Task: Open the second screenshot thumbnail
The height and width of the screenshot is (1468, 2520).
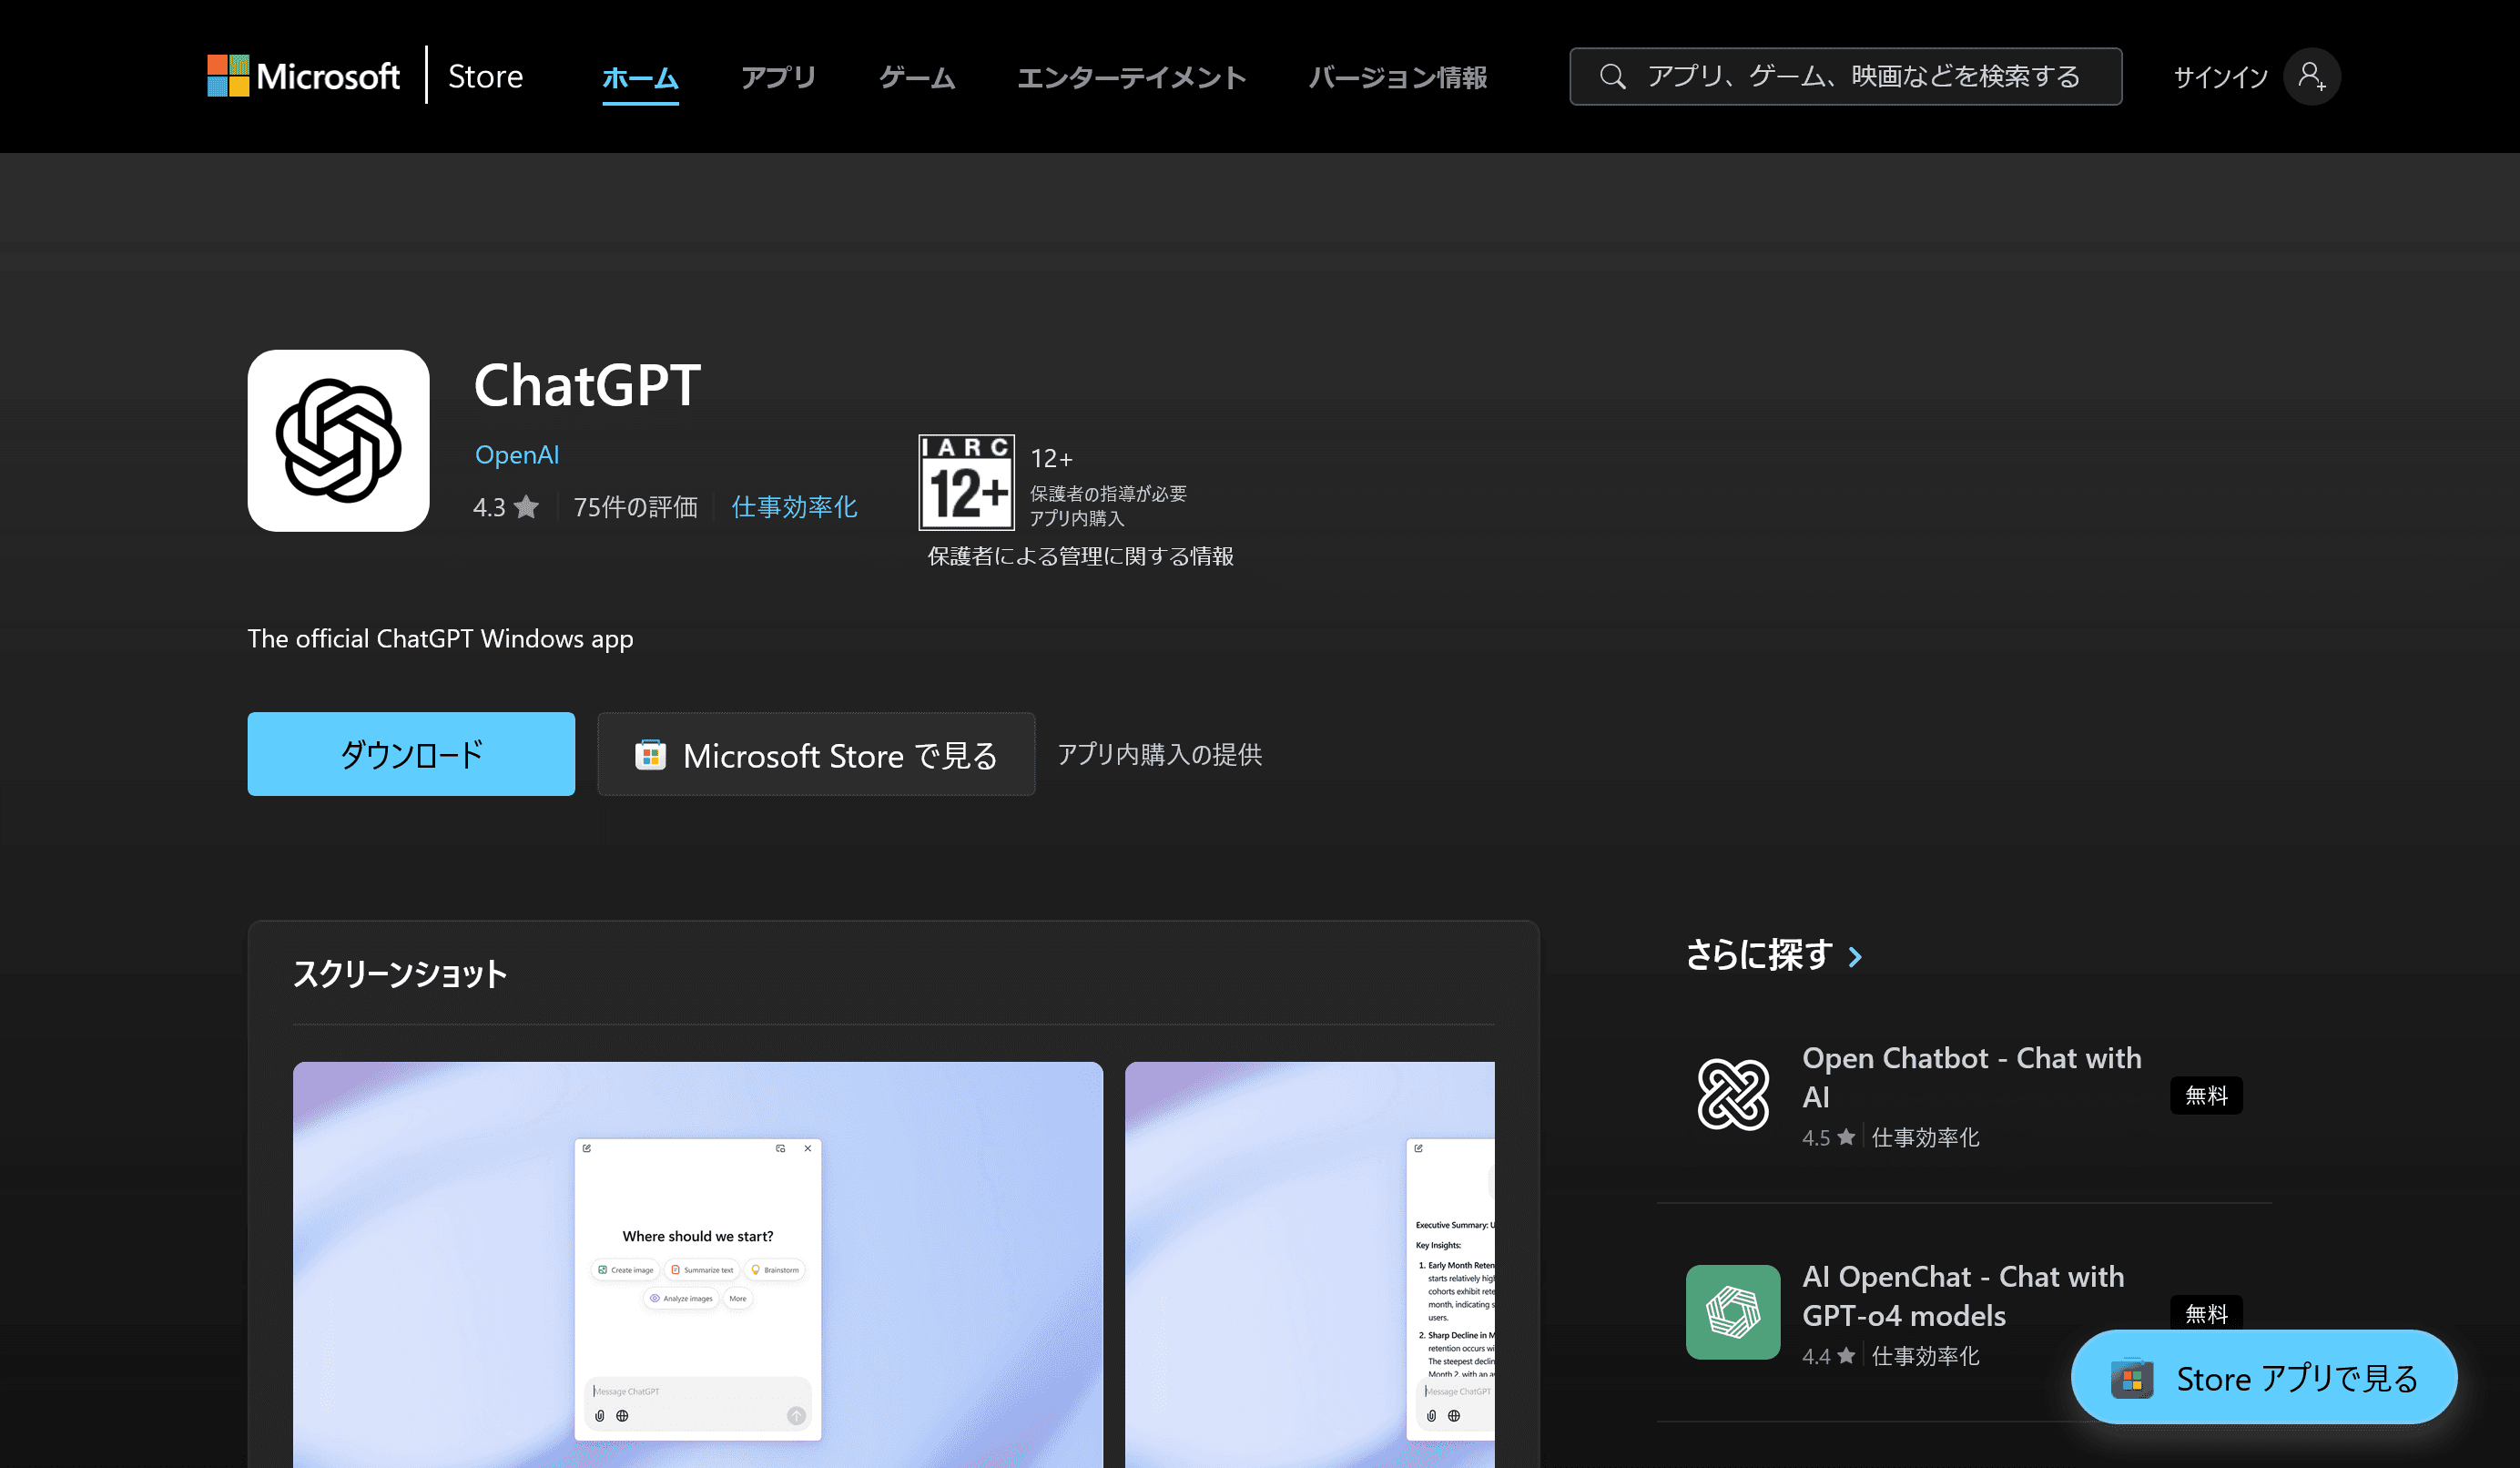Action: click(x=1309, y=1265)
